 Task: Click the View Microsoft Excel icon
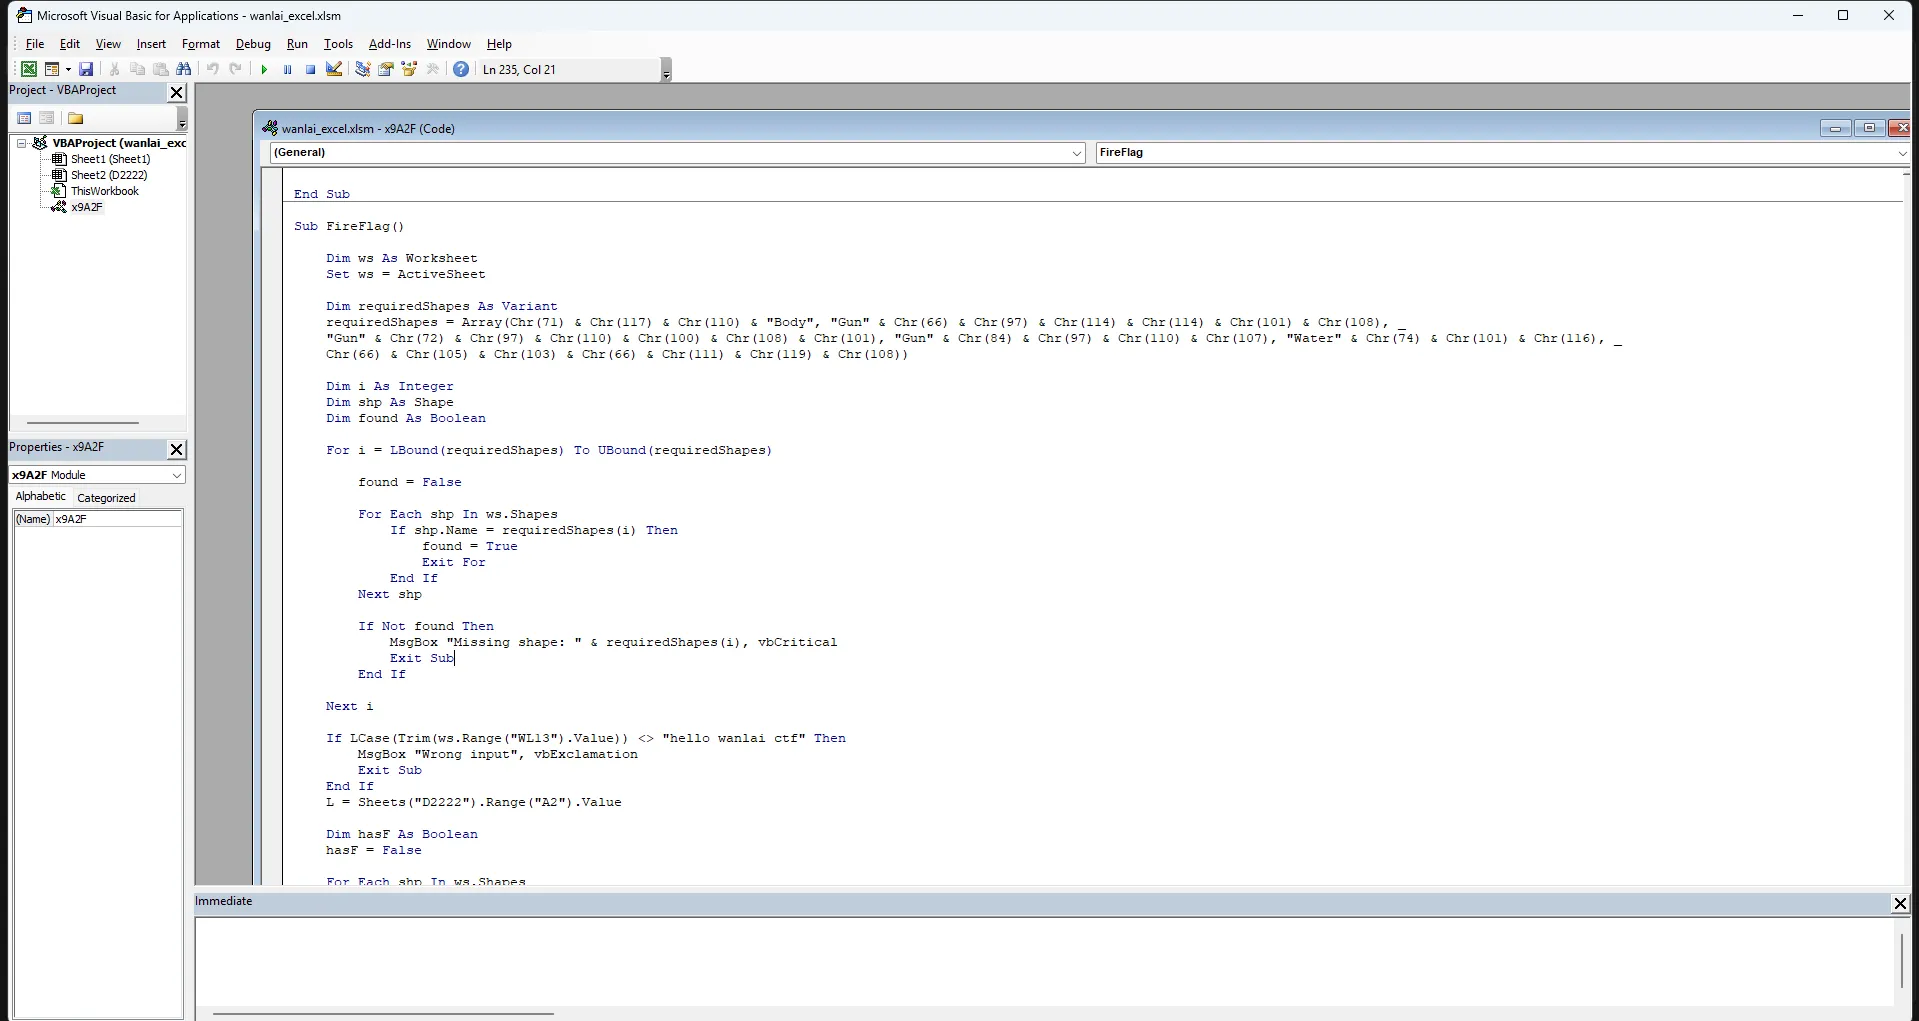click(29, 69)
